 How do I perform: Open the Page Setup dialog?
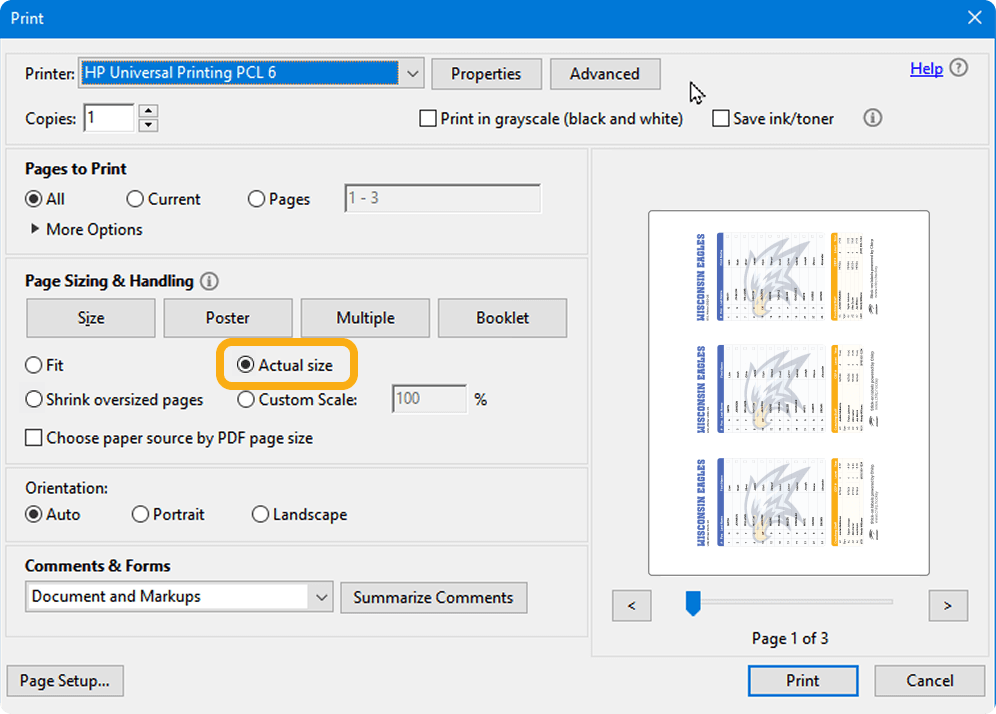65,680
